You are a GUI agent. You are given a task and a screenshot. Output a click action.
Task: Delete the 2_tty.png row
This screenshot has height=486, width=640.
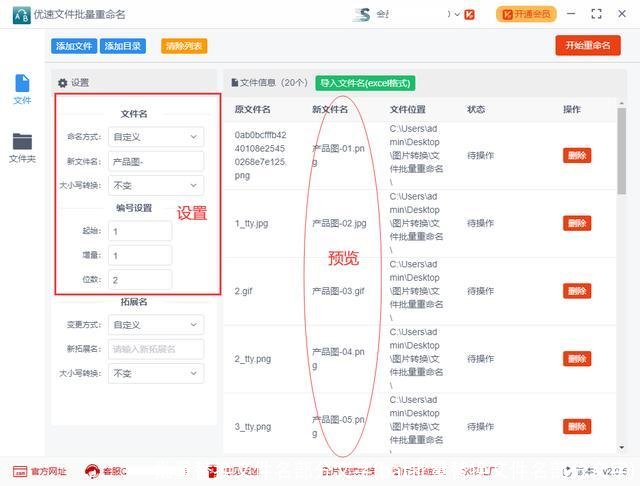(577, 359)
